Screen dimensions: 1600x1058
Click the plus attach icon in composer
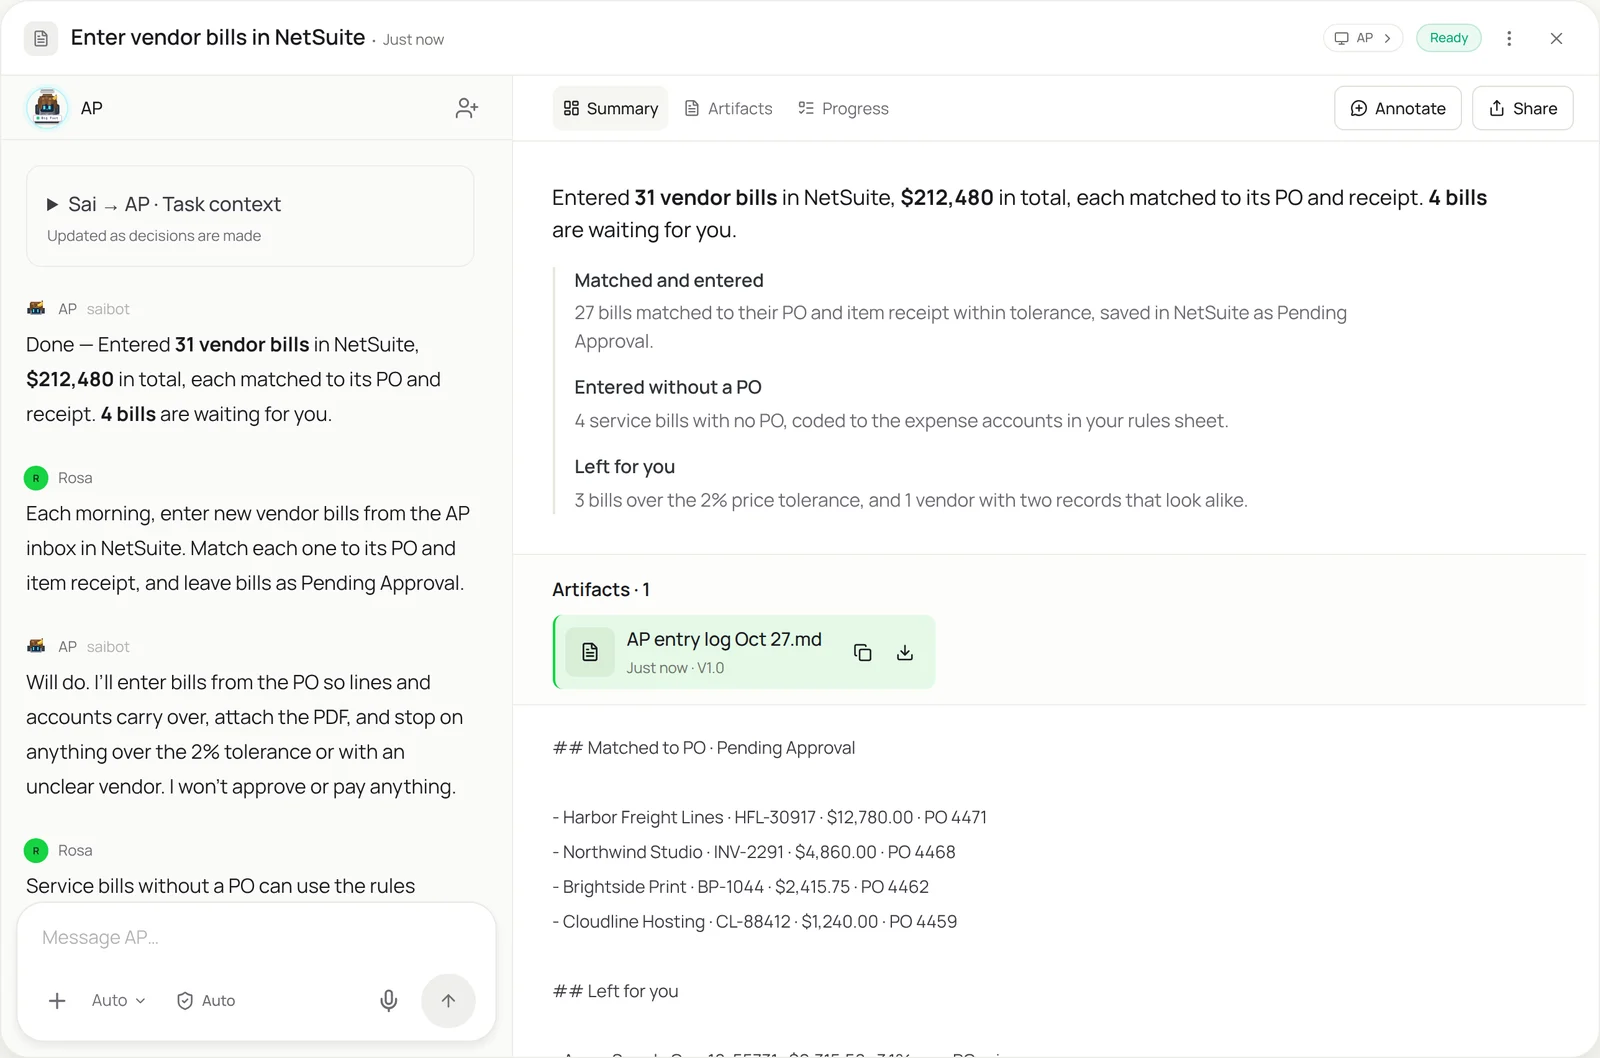pos(58,1001)
